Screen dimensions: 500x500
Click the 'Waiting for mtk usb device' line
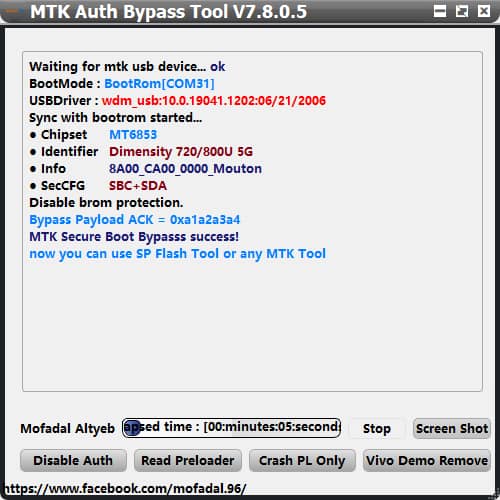127,67
